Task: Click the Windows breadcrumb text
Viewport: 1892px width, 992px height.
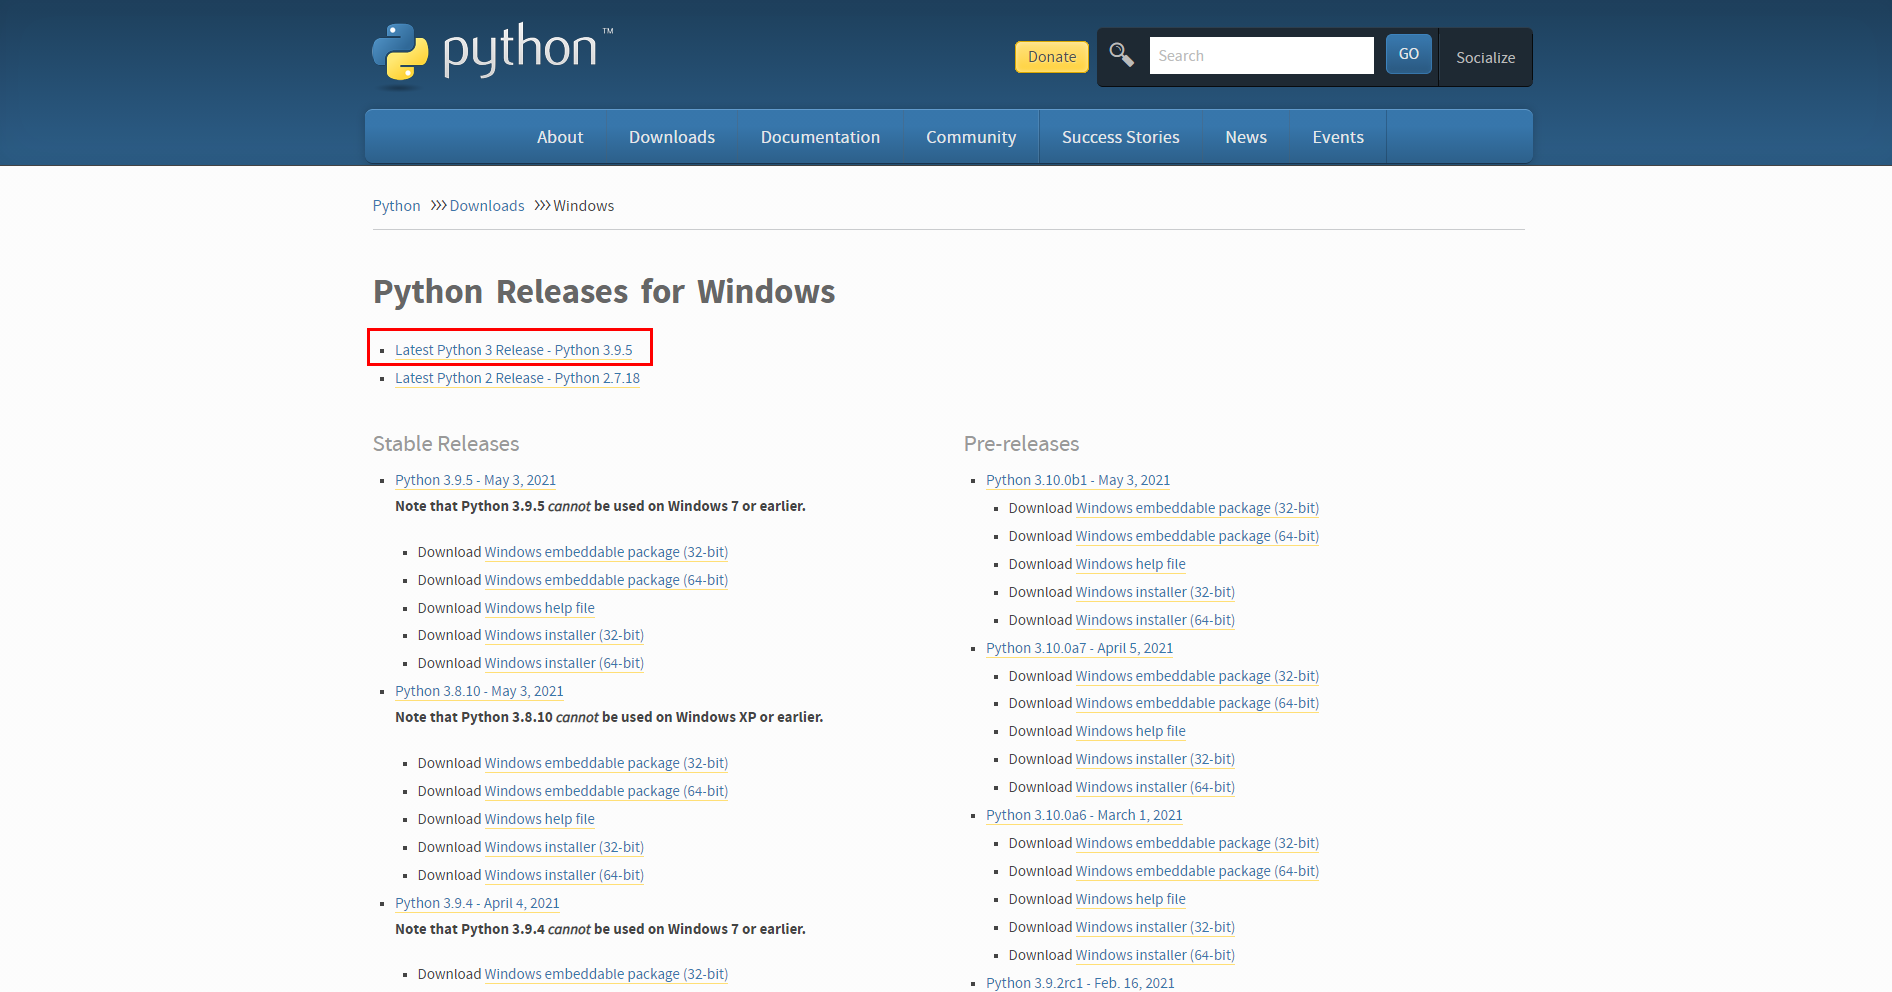Action: [584, 206]
